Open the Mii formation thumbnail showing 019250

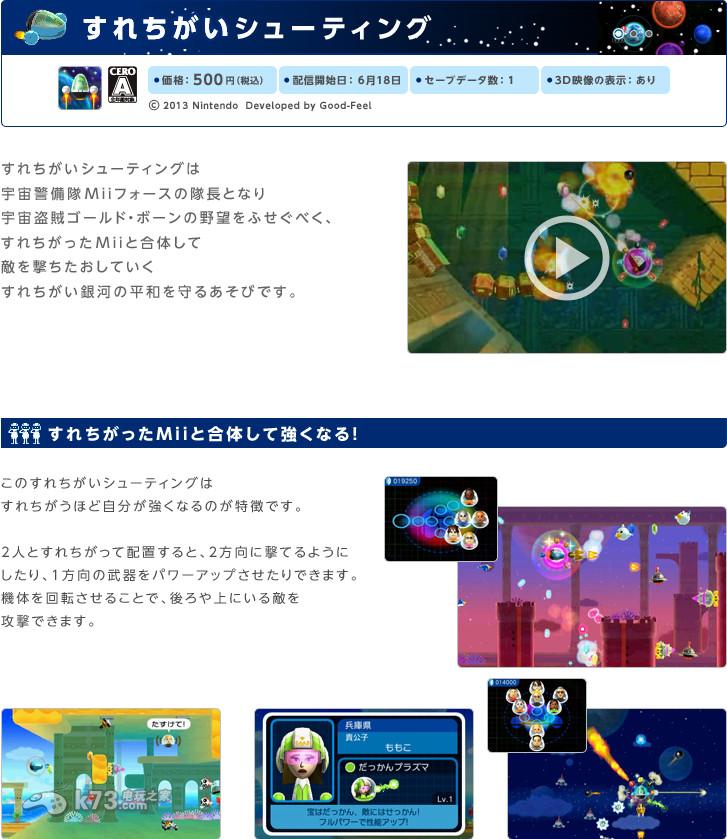pyautogui.click(x=440, y=518)
